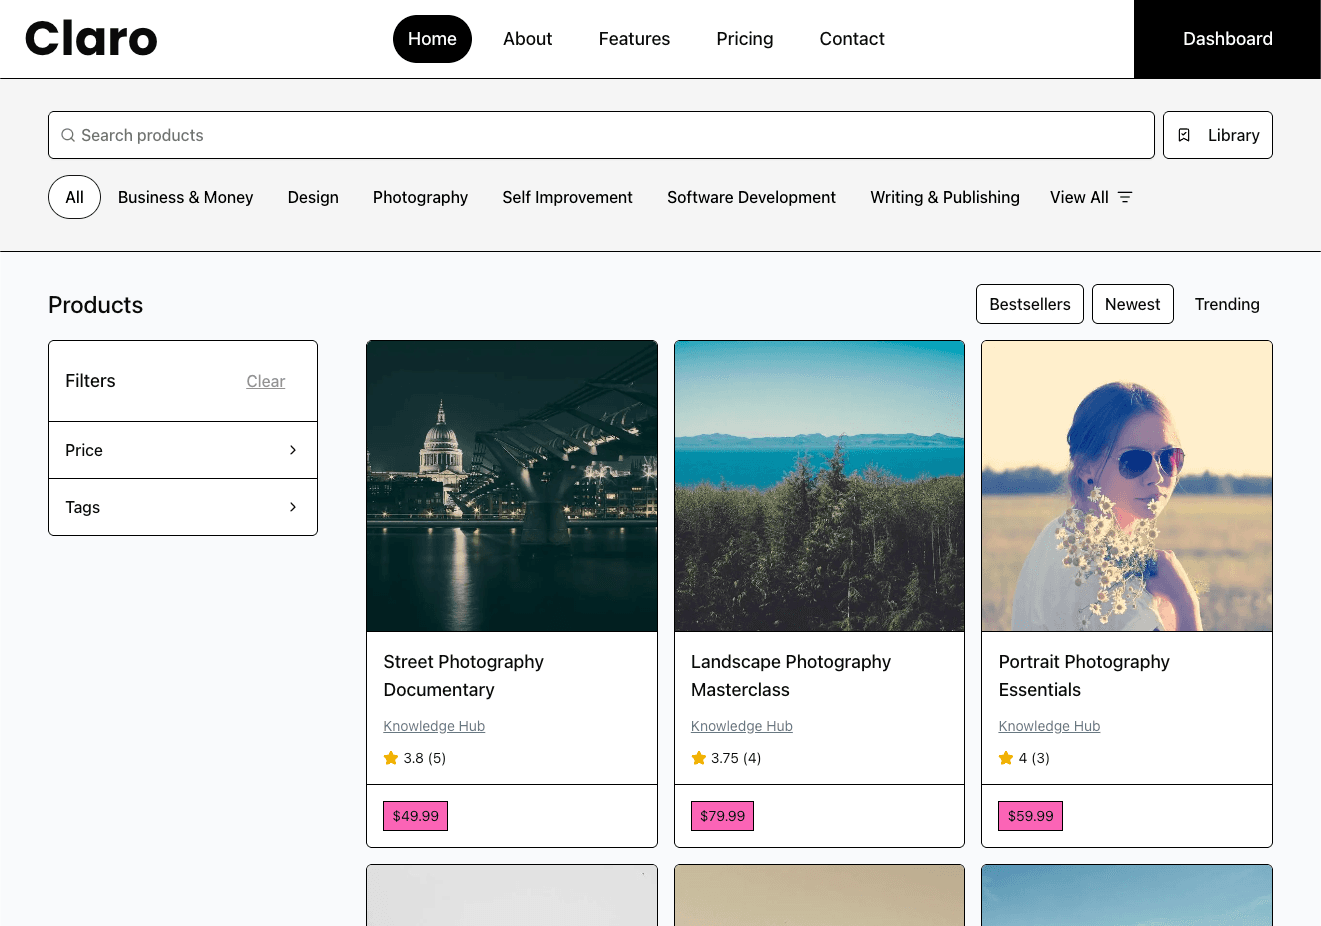Open the Pricing menu item
This screenshot has width=1321, height=926.
744,38
